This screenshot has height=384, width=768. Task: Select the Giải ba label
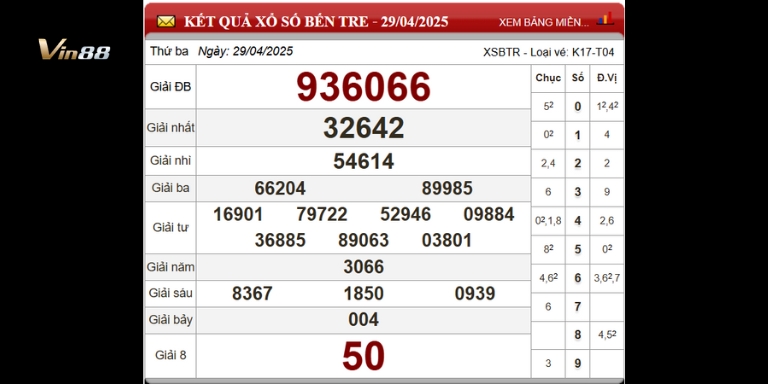[x=170, y=188]
